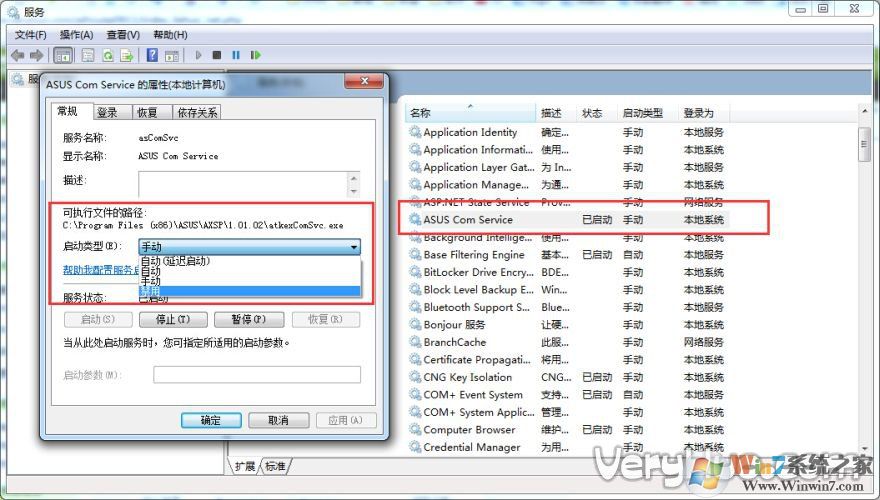Open the Properties toolbar icon
Image resolution: width=880 pixels, height=500 pixels.
pos(88,55)
